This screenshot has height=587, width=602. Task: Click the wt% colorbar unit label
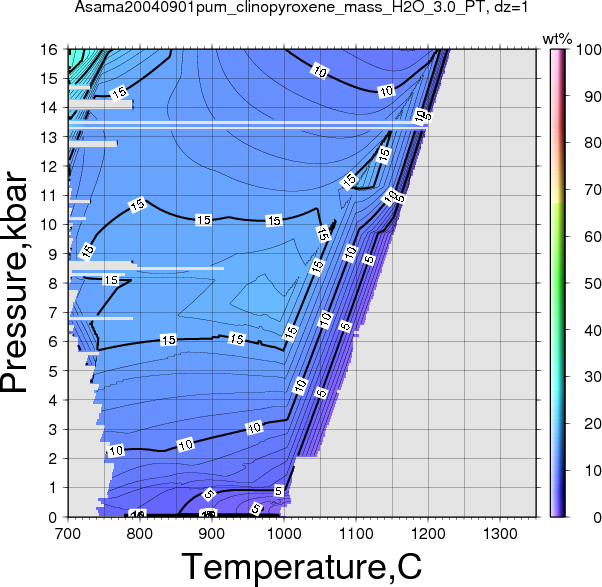557,39
